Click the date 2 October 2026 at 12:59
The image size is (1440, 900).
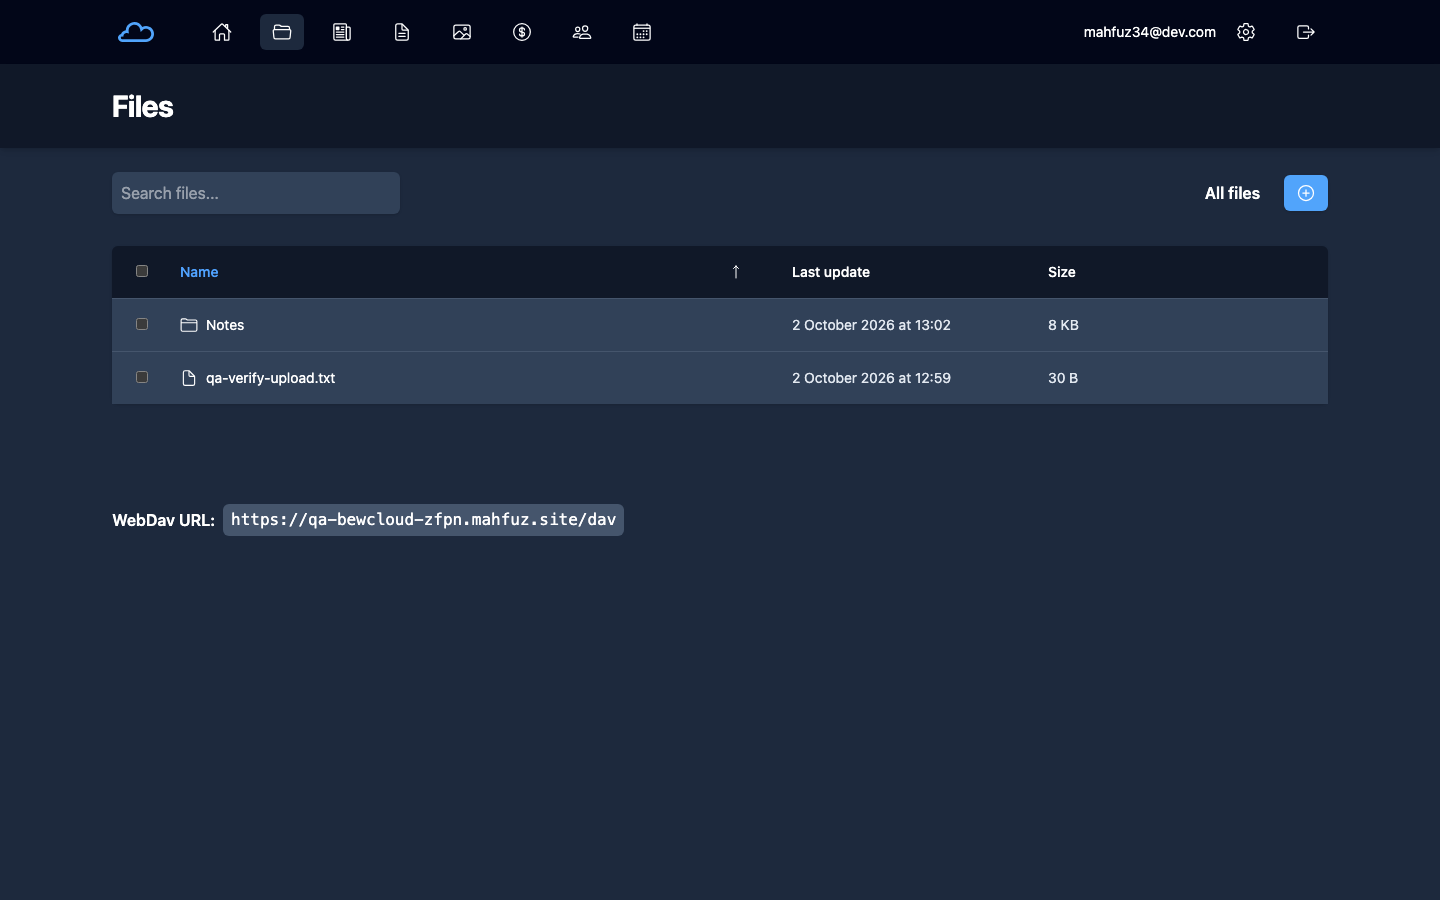(x=871, y=378)
